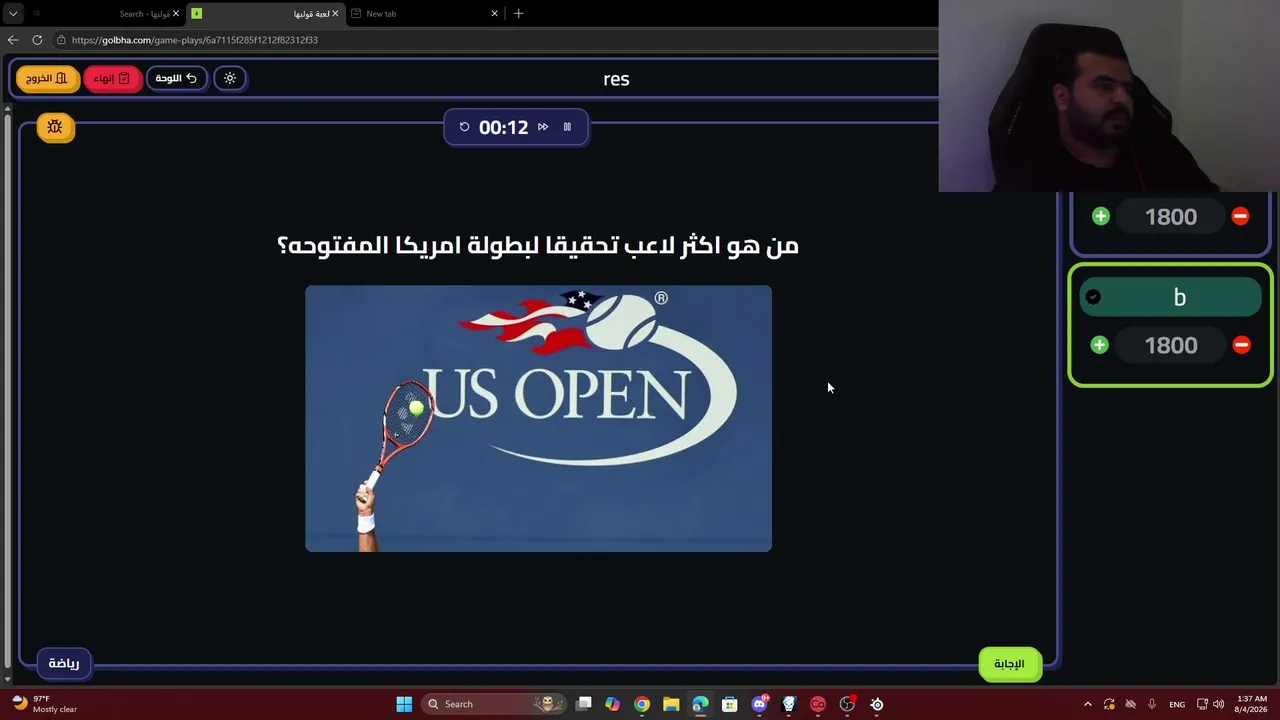1280x720 pixels.
Task: Launch Copilot from the taskbar
Action: coord(612,704)
